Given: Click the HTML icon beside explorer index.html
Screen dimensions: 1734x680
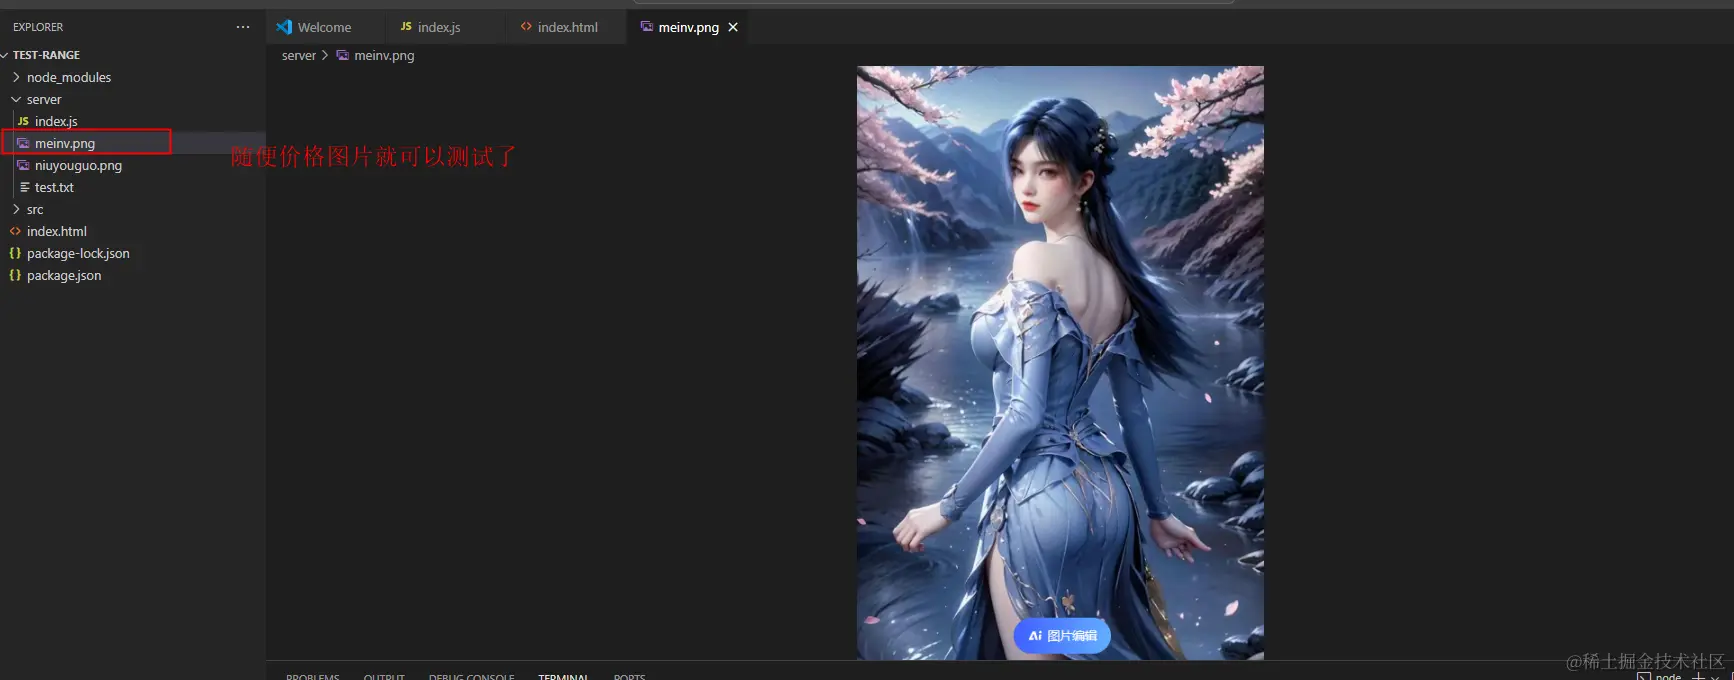Looking at the screenshot, I should (x=15, y=231).
